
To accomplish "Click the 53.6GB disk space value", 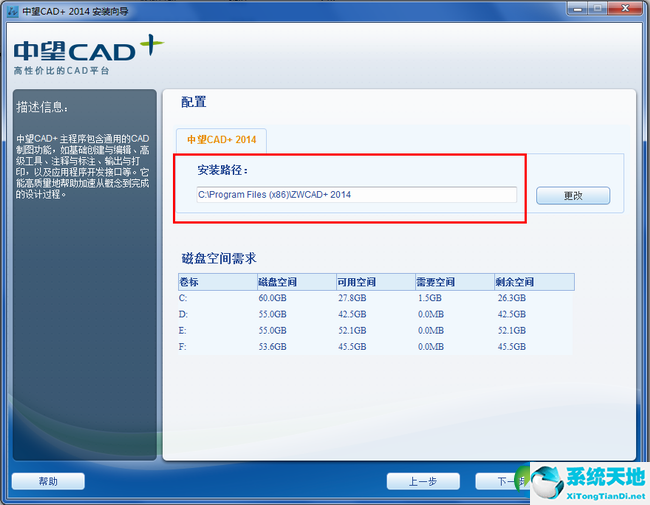I will [x=272, y=347].
